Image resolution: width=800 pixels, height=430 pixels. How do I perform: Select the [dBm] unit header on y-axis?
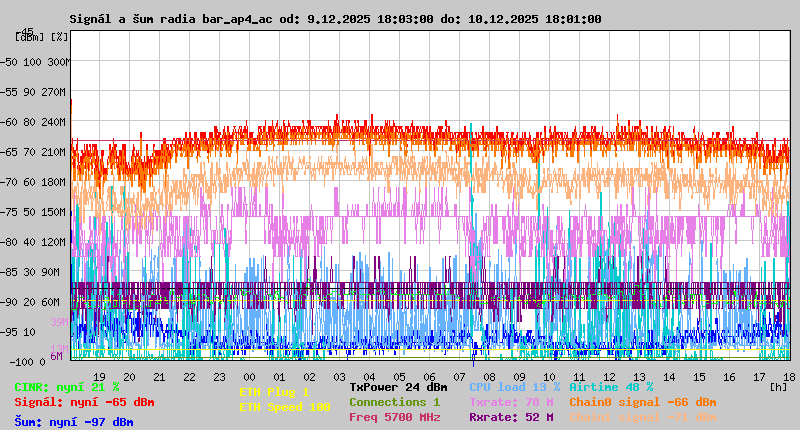30,36
